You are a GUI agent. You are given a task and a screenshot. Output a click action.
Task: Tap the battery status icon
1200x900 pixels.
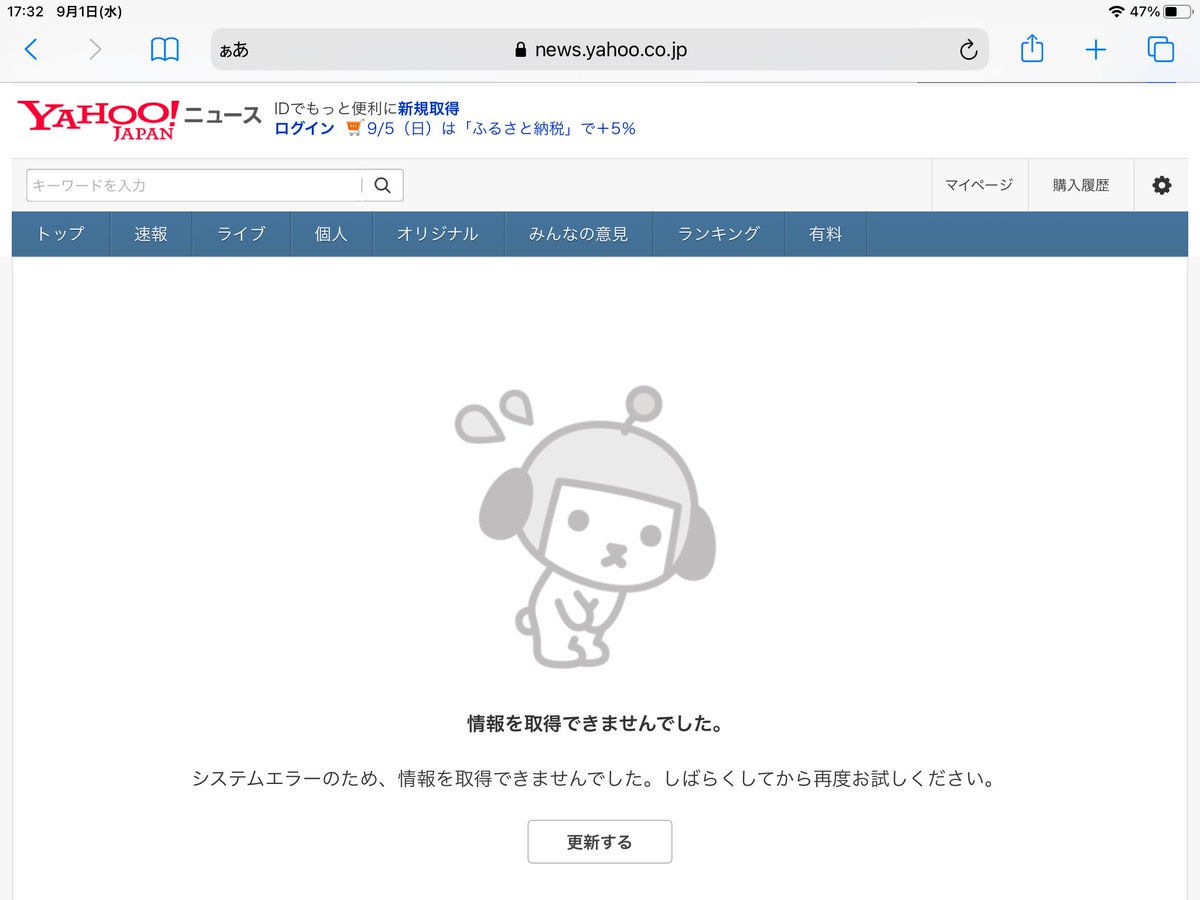coord(1177,12)
